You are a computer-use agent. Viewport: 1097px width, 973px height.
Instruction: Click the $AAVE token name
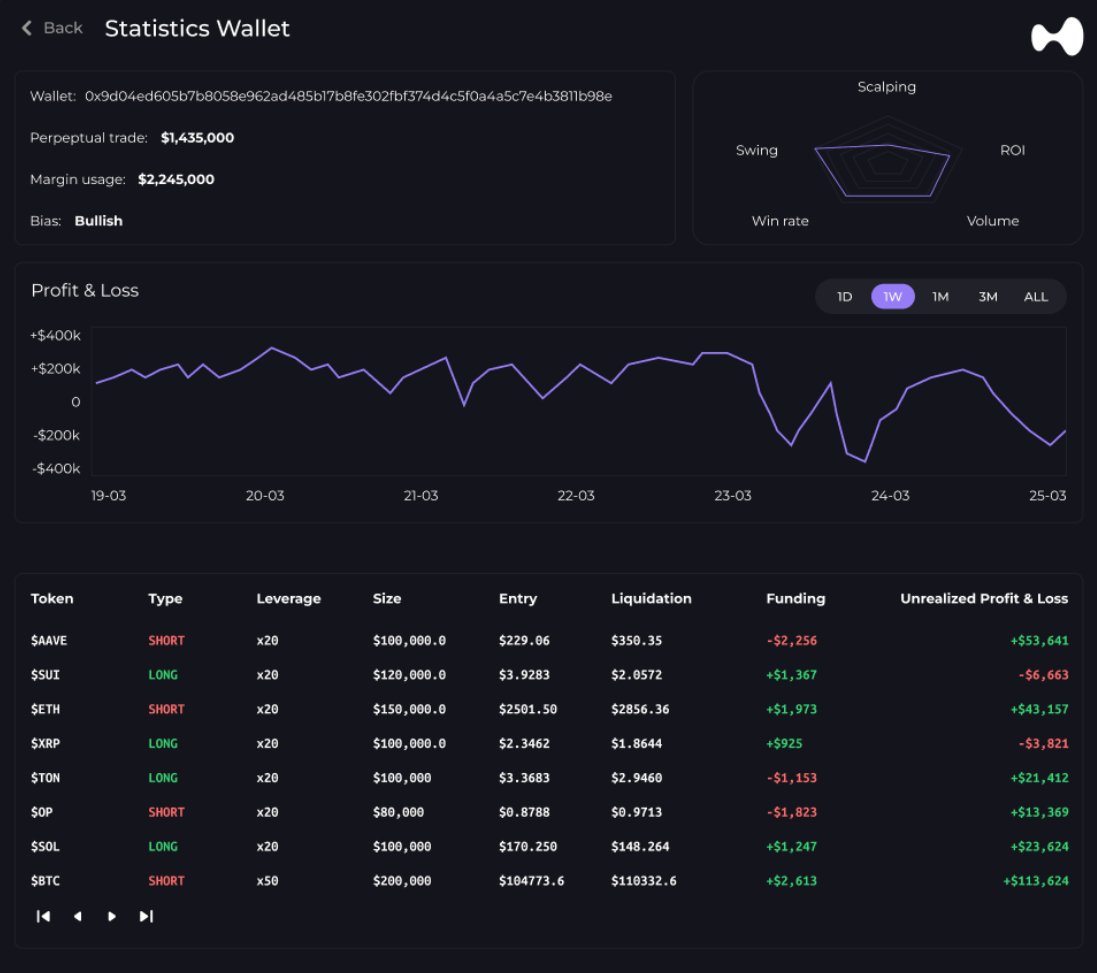pos(49,641)
